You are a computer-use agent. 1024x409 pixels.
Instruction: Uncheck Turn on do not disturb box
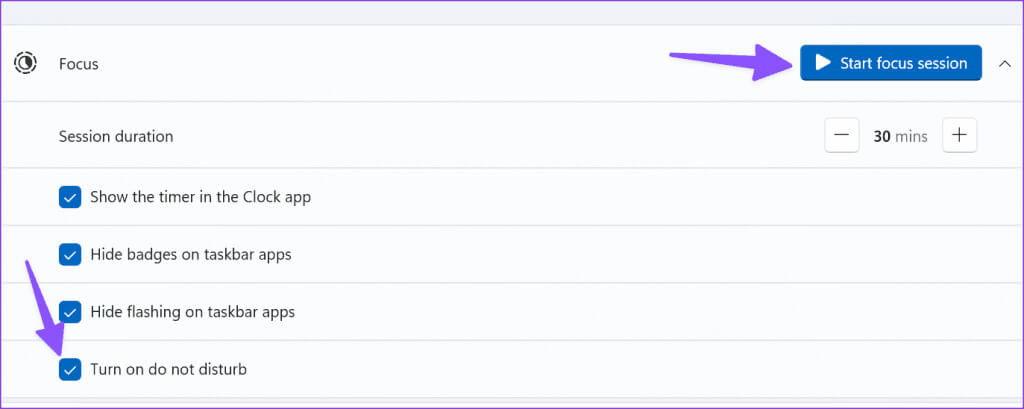(70, 369)
